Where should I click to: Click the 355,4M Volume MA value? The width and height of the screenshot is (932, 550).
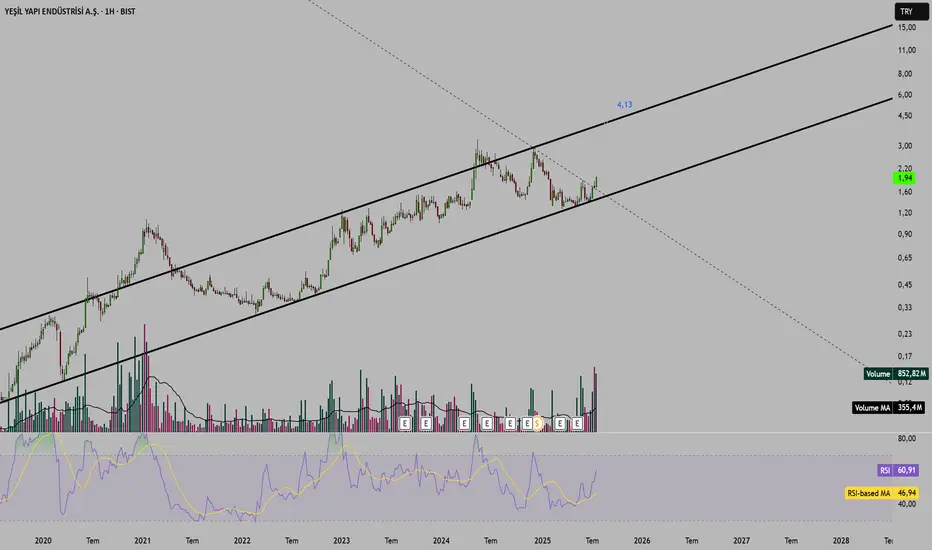coord(909,407)
